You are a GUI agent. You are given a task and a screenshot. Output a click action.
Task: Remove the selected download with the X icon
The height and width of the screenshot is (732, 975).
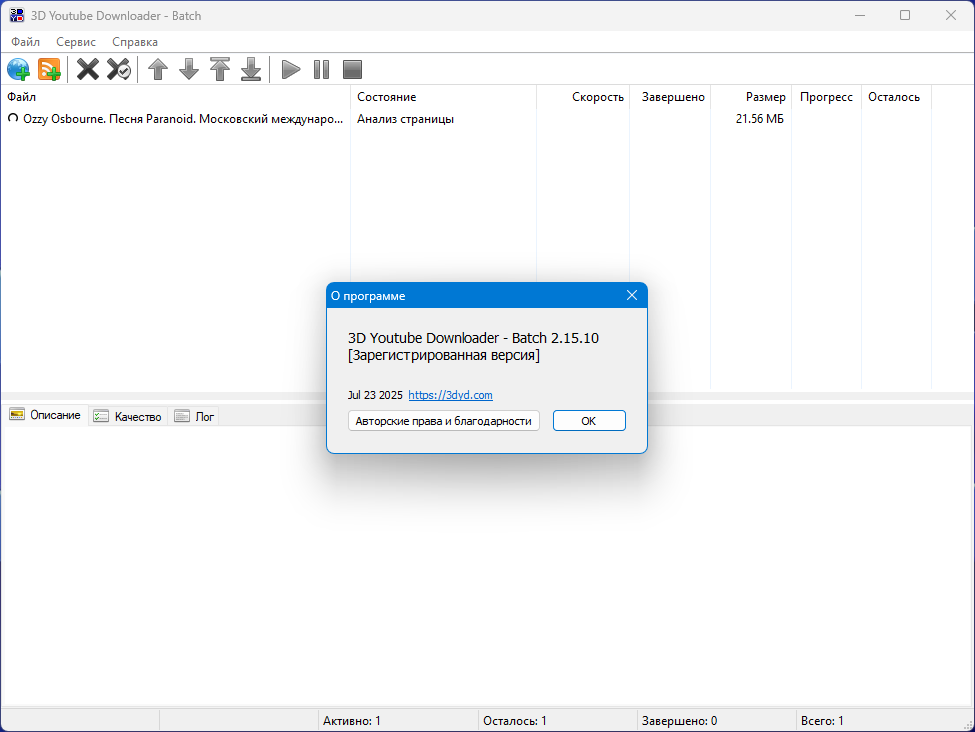88,69
